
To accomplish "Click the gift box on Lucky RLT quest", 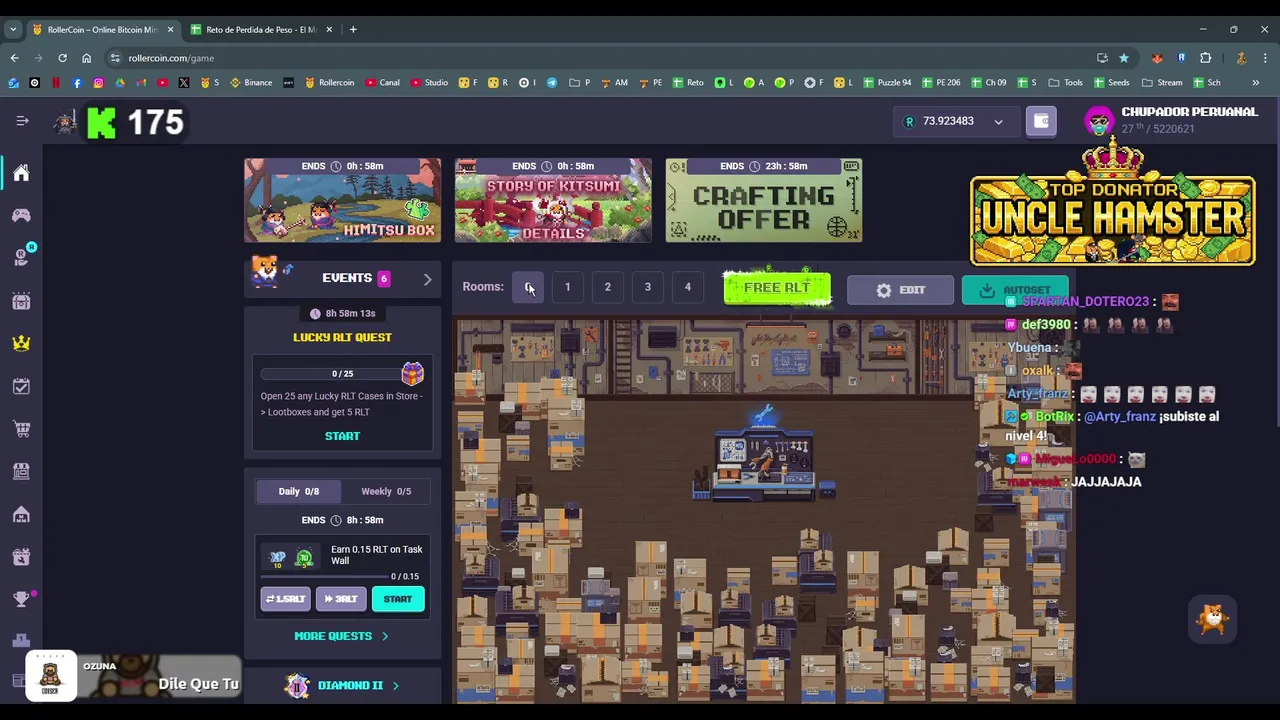I will pos(412,373).
